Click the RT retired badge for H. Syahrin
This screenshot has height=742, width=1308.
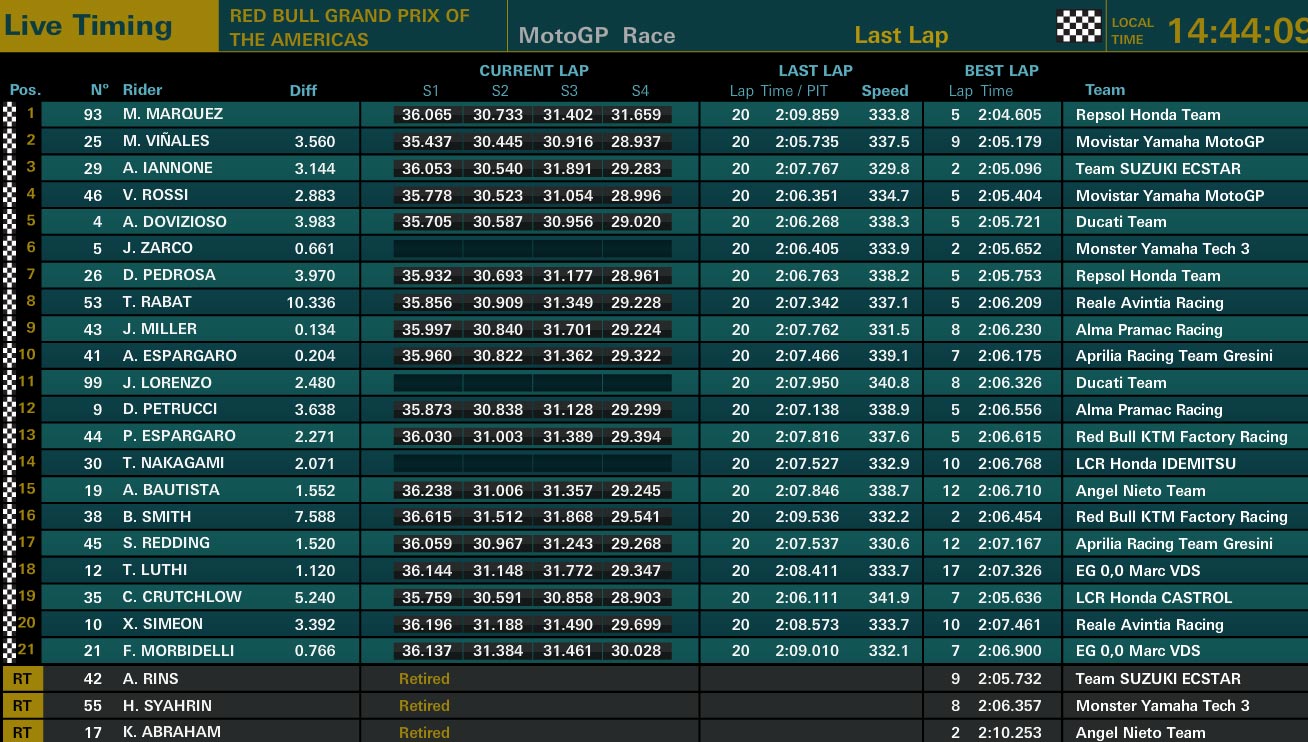(22, 705)
